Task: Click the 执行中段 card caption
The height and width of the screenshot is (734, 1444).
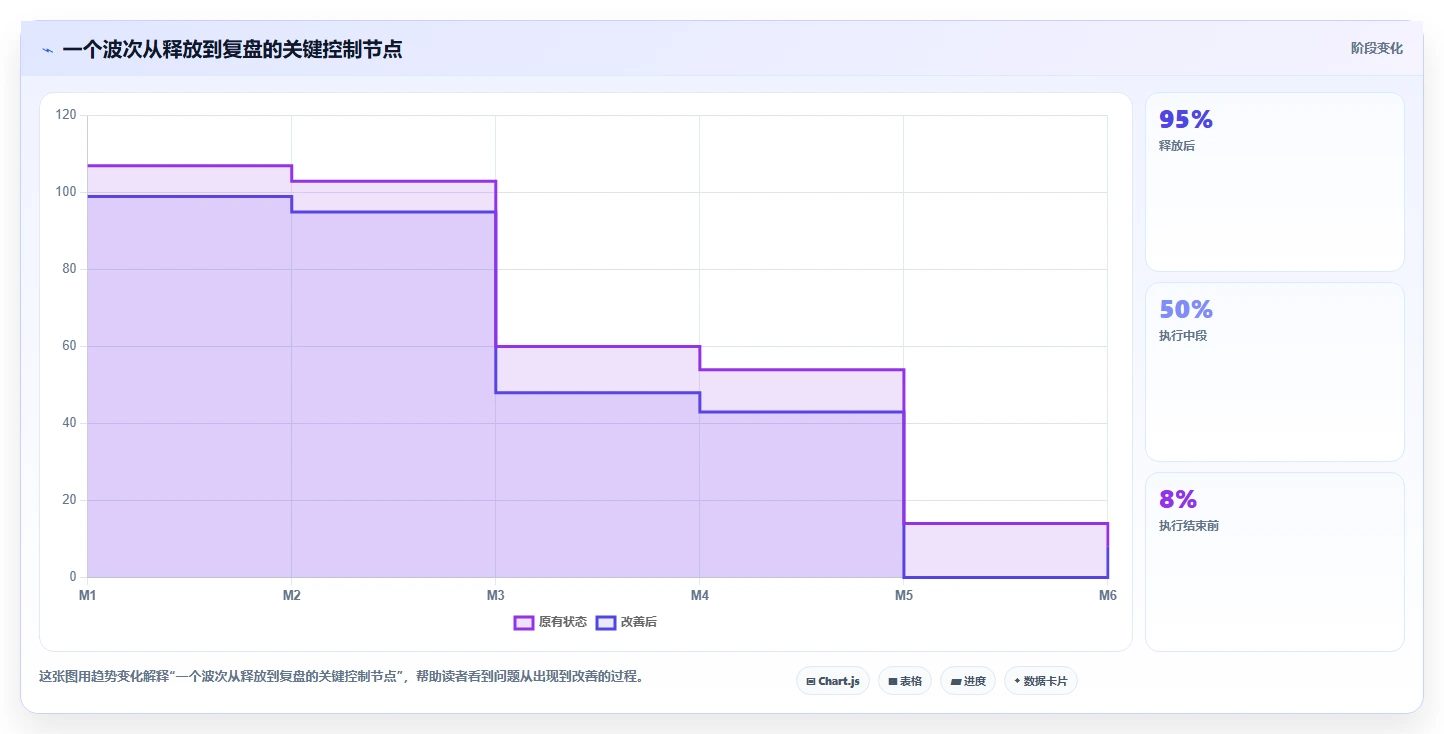Action: pos(1183,336)
